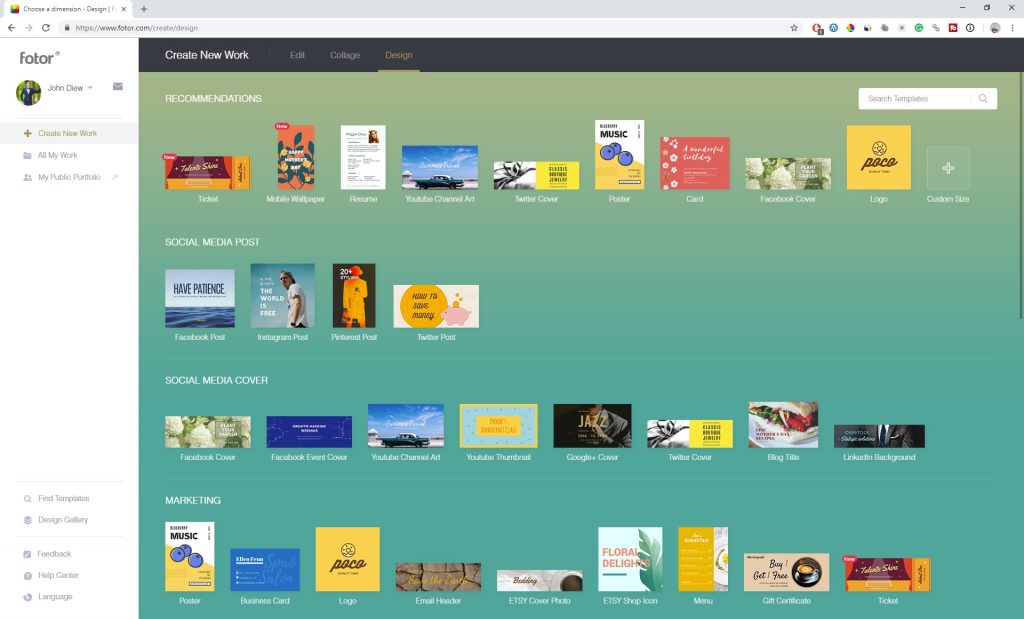1024x619 pixels.
Task: Click John Diew's profile avatar
Action: (28, 92)
